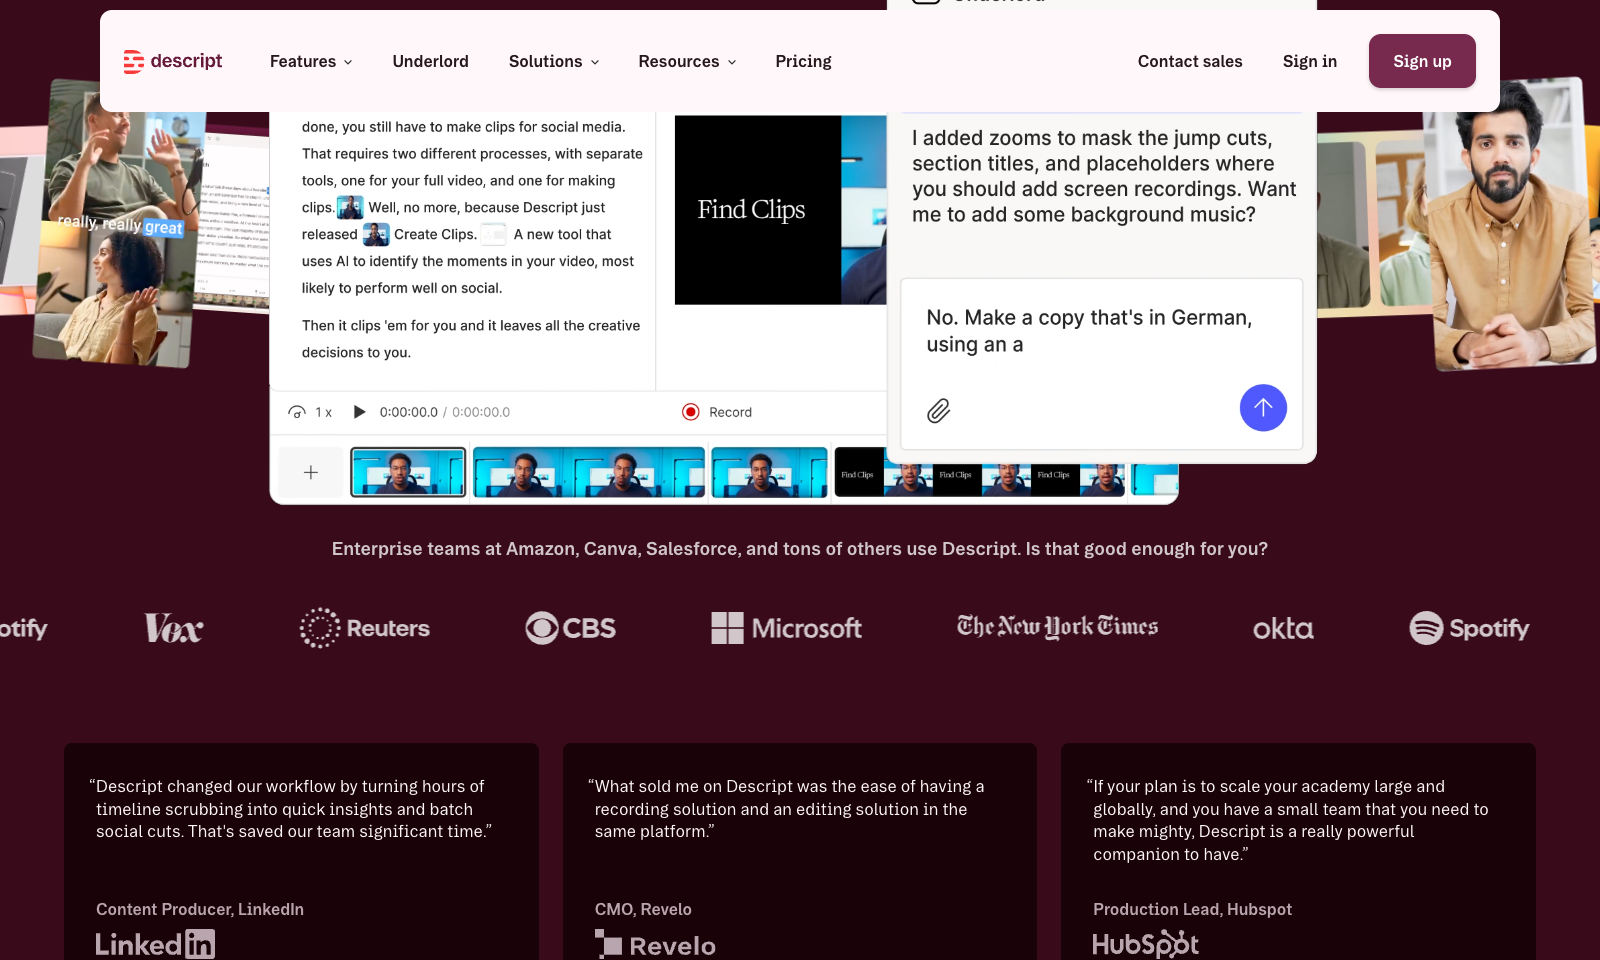Select the first timeline clip thumbnail

point(408,472)
